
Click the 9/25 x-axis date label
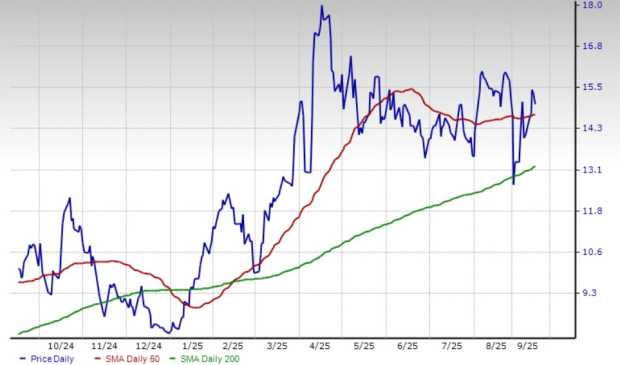click(527, 346)
